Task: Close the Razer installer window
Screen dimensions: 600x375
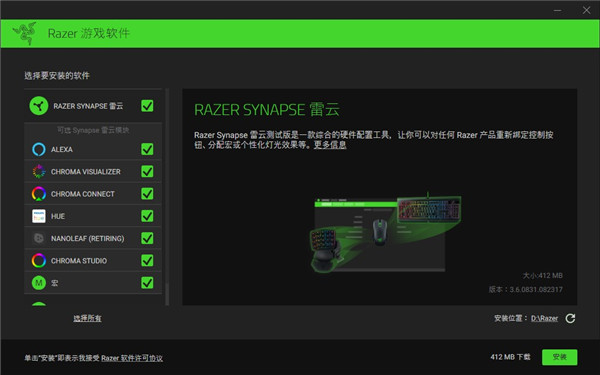Action: click(586, 10)
